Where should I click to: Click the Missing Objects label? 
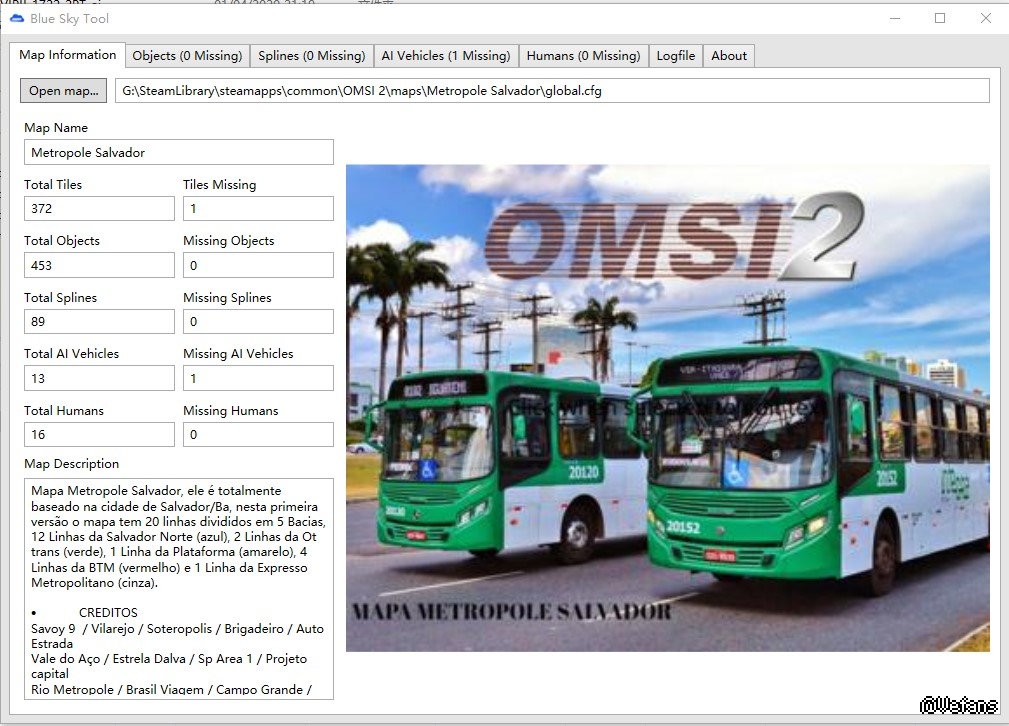(228, 241)
